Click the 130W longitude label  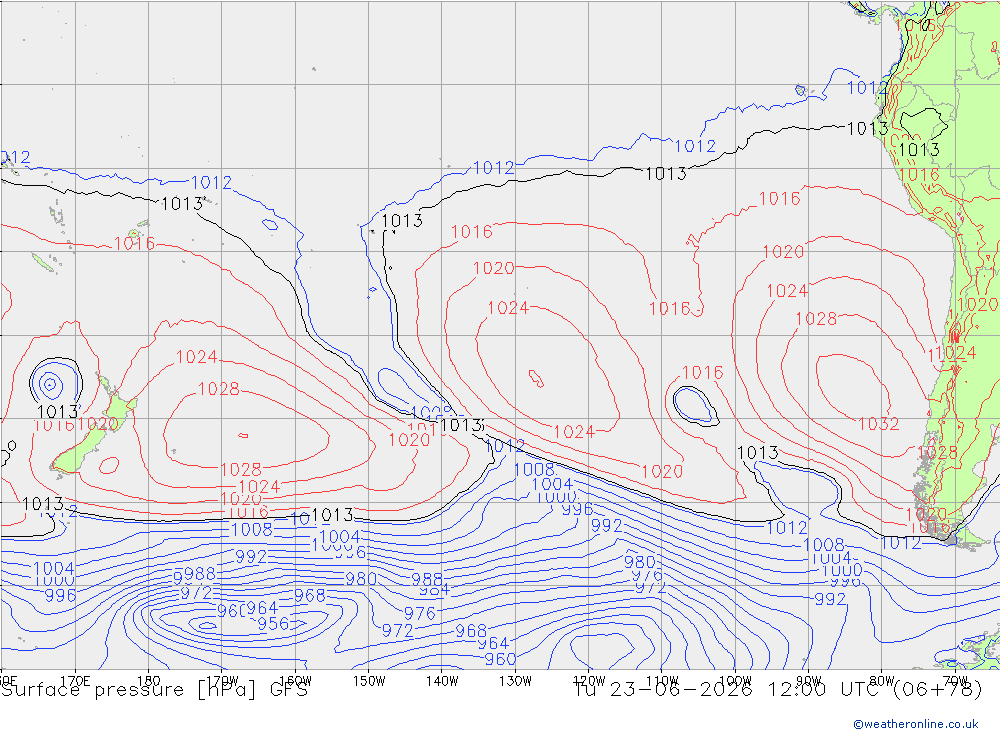[515, 681]
